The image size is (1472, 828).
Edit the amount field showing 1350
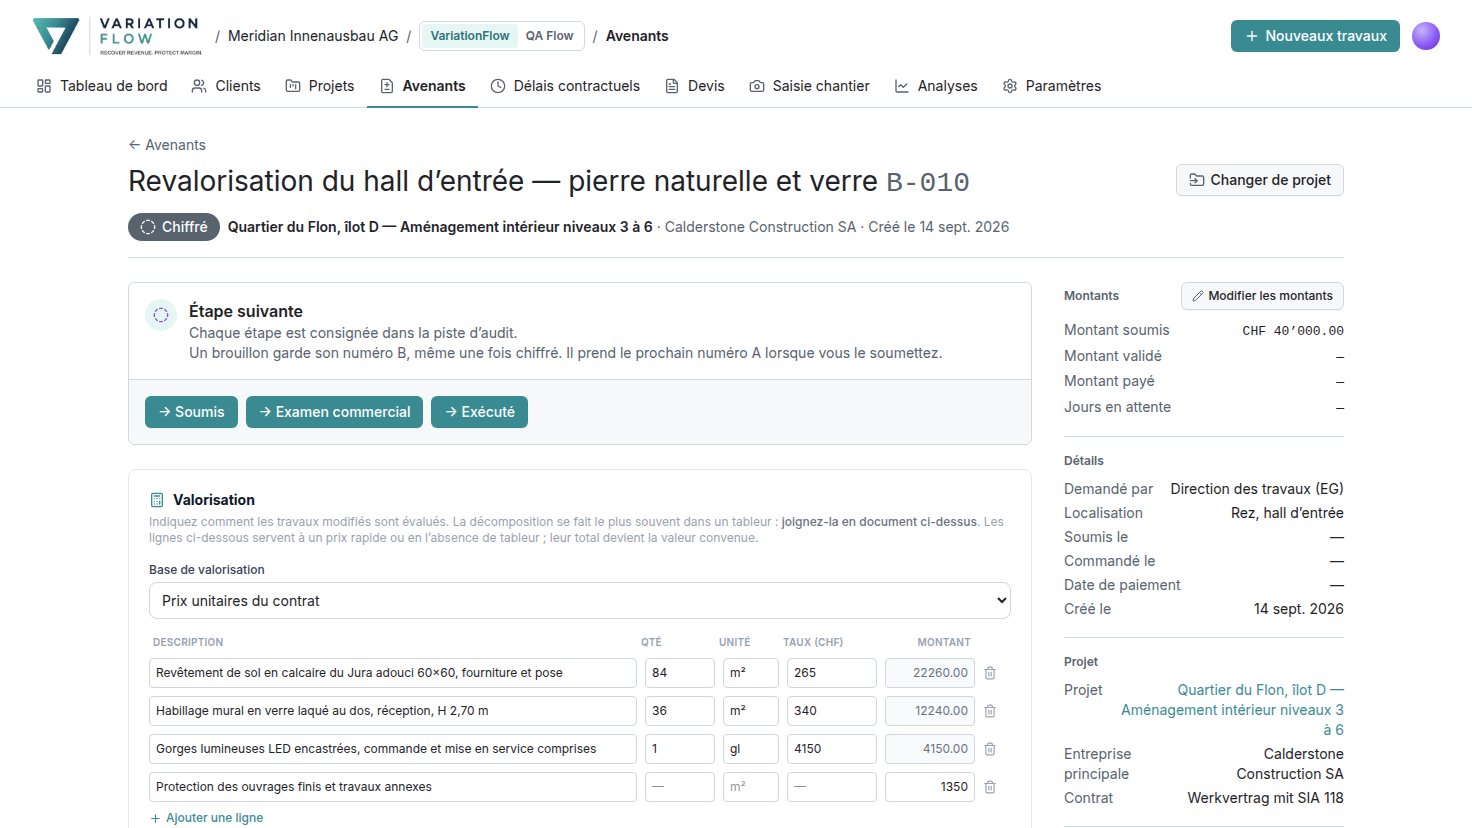point(930,787)
